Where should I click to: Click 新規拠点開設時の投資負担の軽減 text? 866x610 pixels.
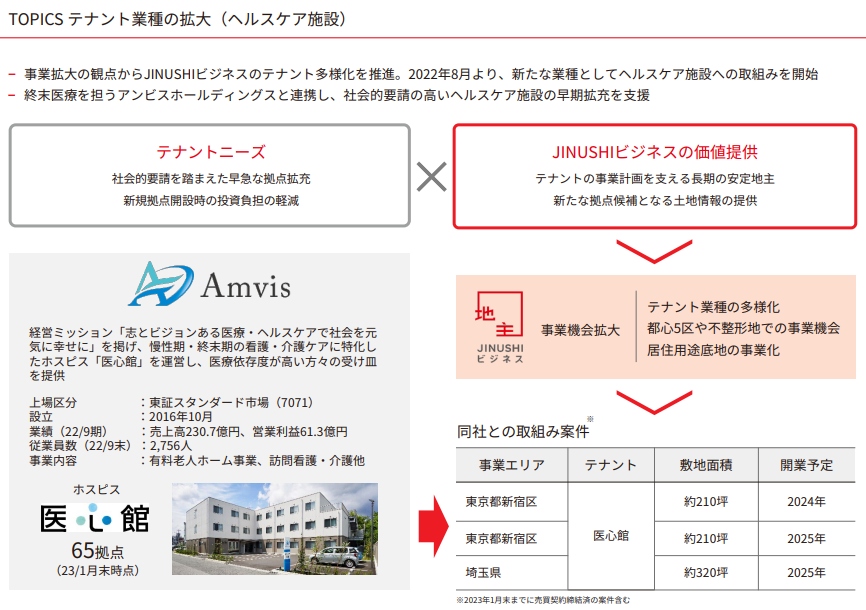tap(211, 201)
